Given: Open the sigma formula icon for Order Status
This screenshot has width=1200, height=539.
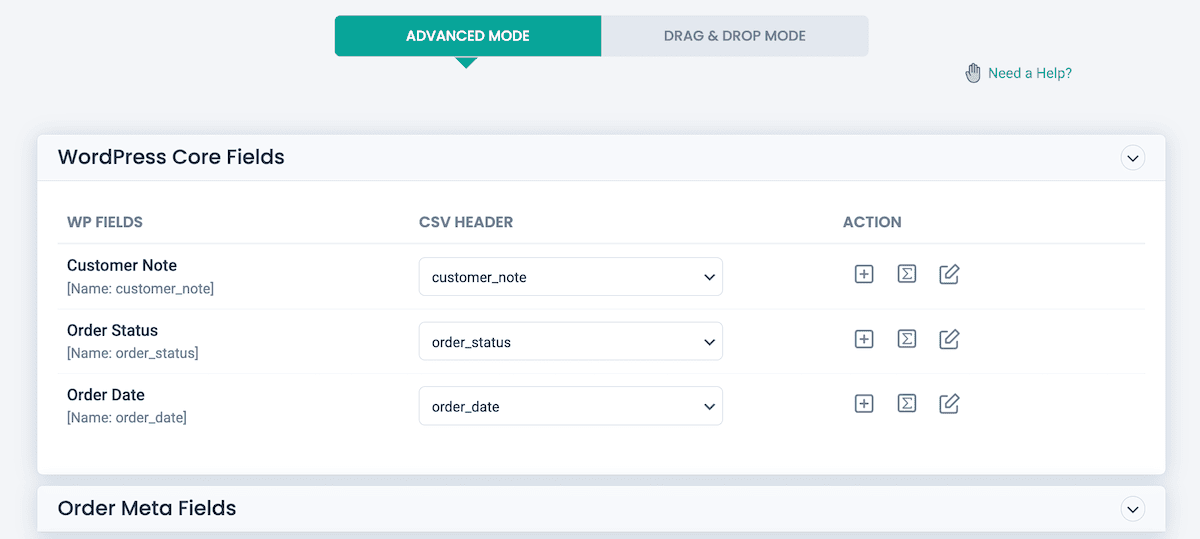Looking at the screenshot, I should point(907,339).
